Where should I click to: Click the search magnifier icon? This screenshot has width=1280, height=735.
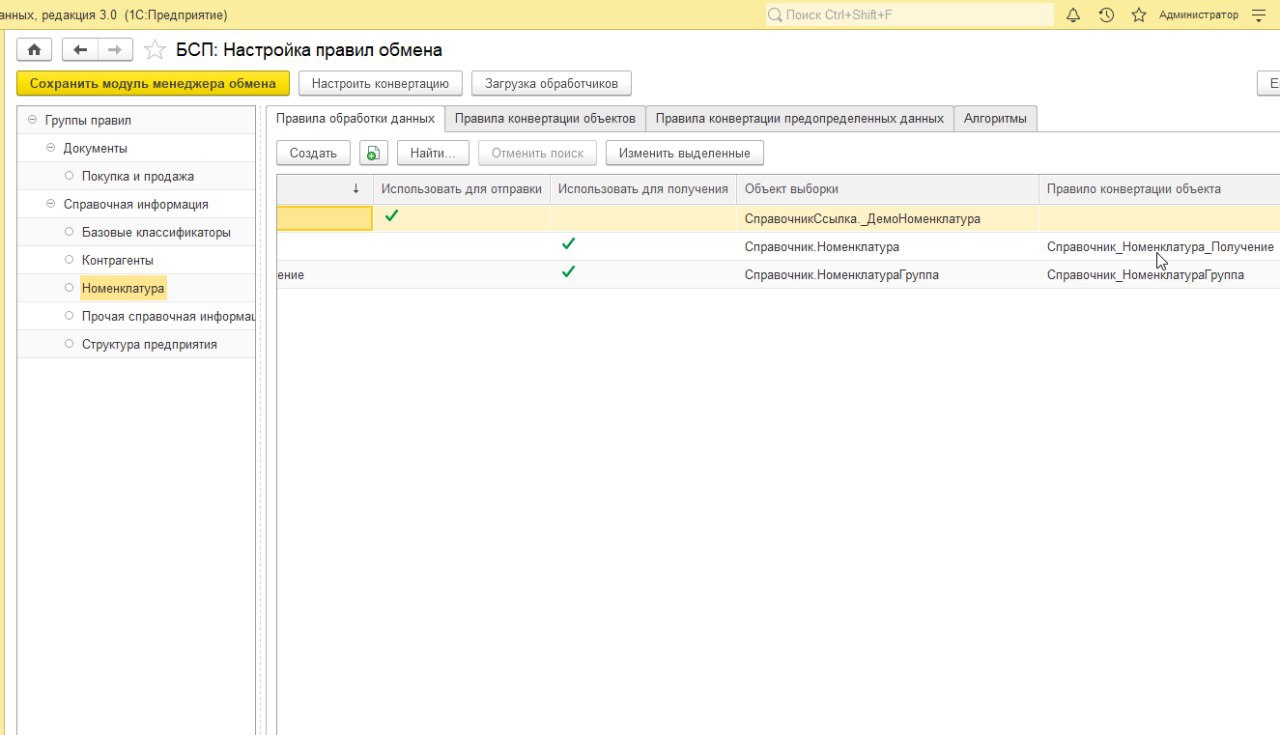click(775, 15)
